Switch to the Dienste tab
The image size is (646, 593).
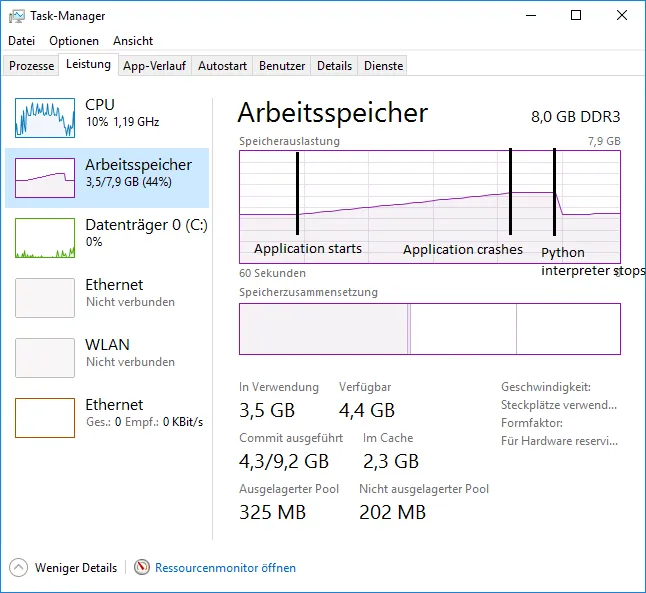pyautogui.click(x=384, y=66)
